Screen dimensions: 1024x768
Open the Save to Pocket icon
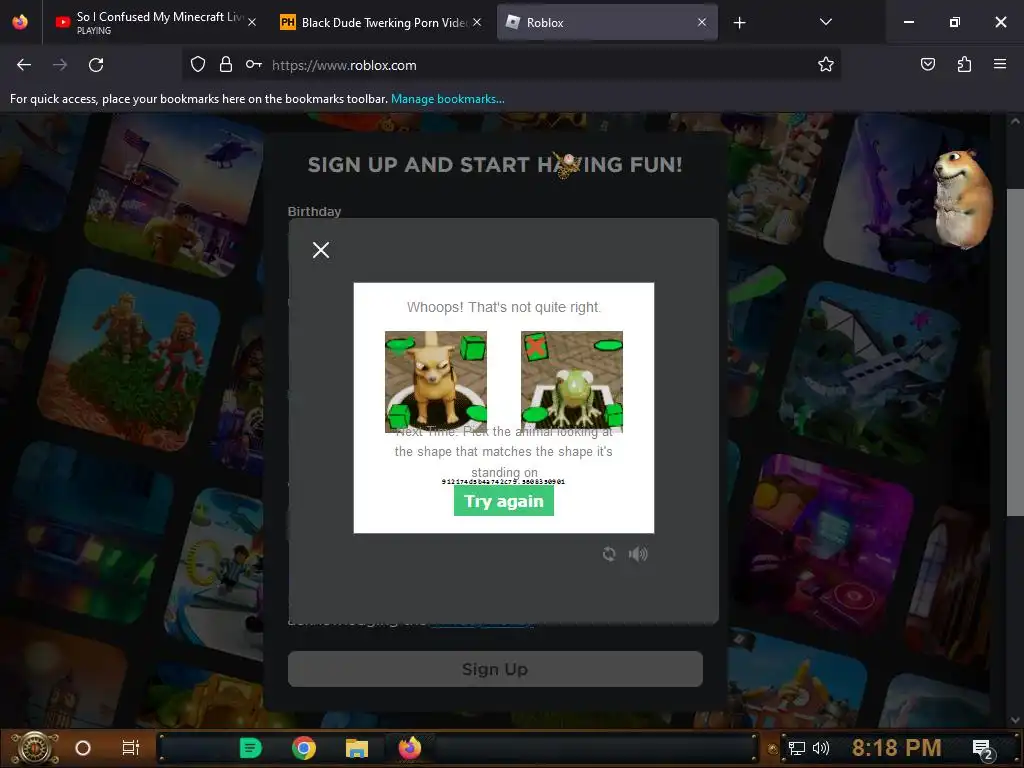(927, 65)
